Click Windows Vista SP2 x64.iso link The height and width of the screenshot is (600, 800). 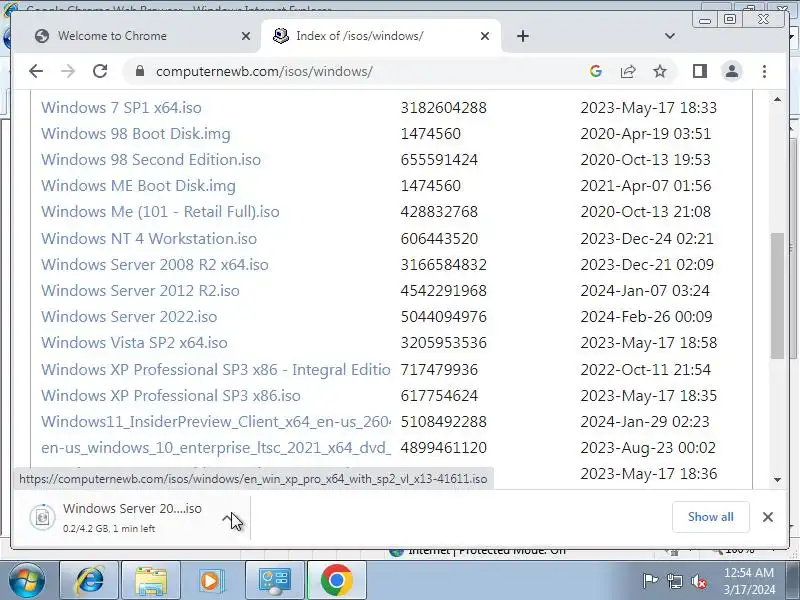(134, 343)
